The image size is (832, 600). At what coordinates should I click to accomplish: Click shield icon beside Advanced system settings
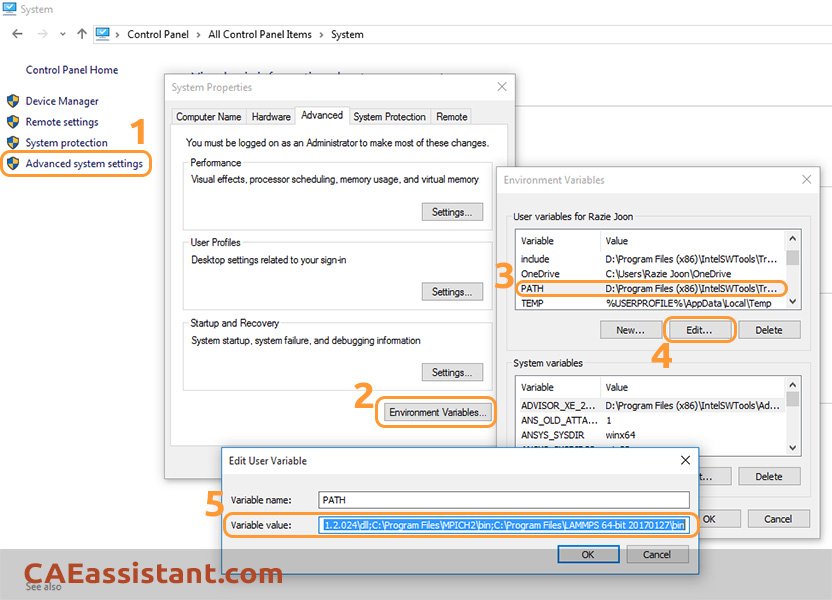(13, 163)
